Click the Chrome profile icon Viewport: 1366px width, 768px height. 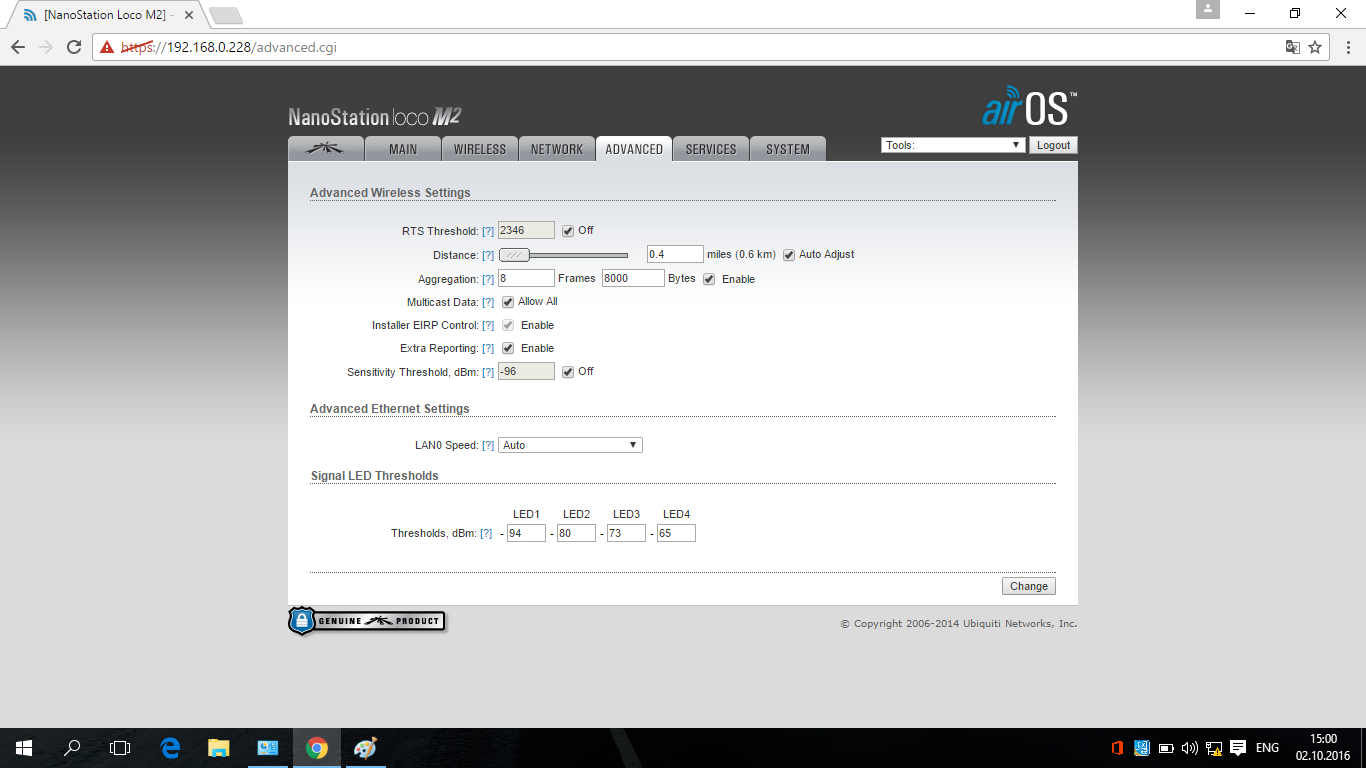click(1208, 9)
